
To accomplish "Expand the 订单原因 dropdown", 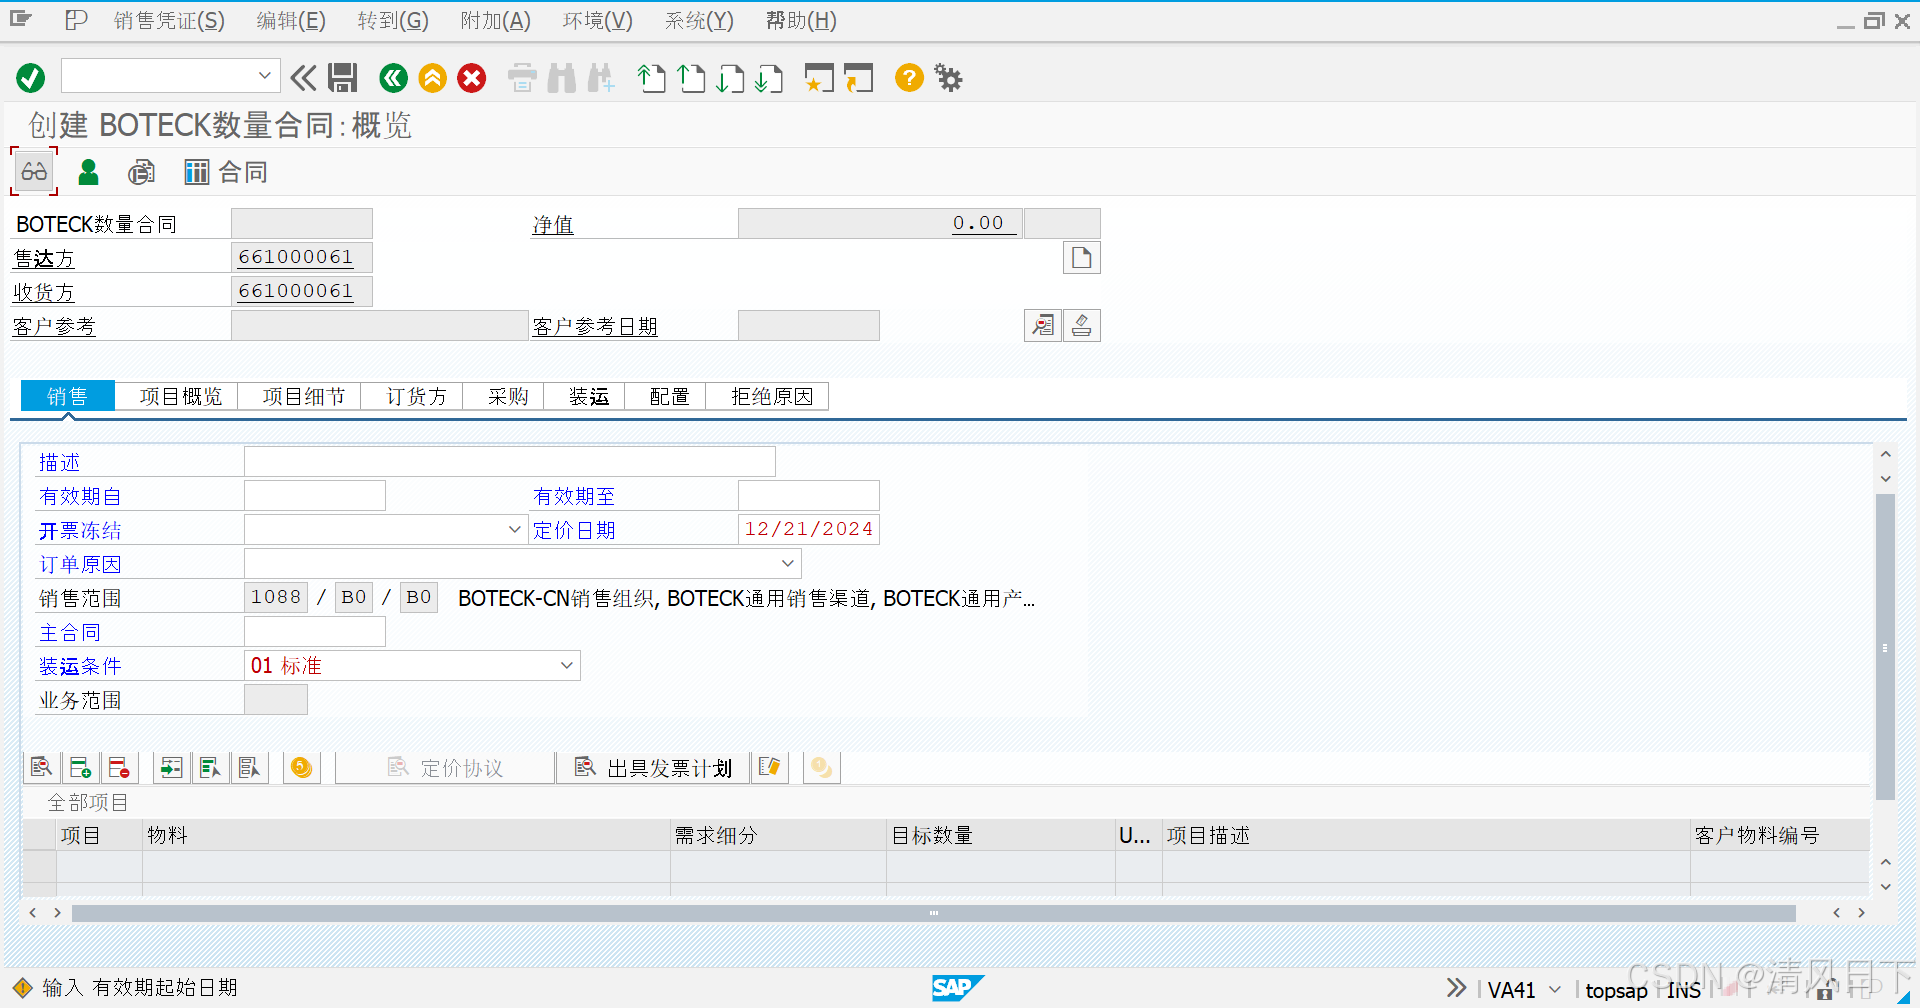I will (788, 564).
